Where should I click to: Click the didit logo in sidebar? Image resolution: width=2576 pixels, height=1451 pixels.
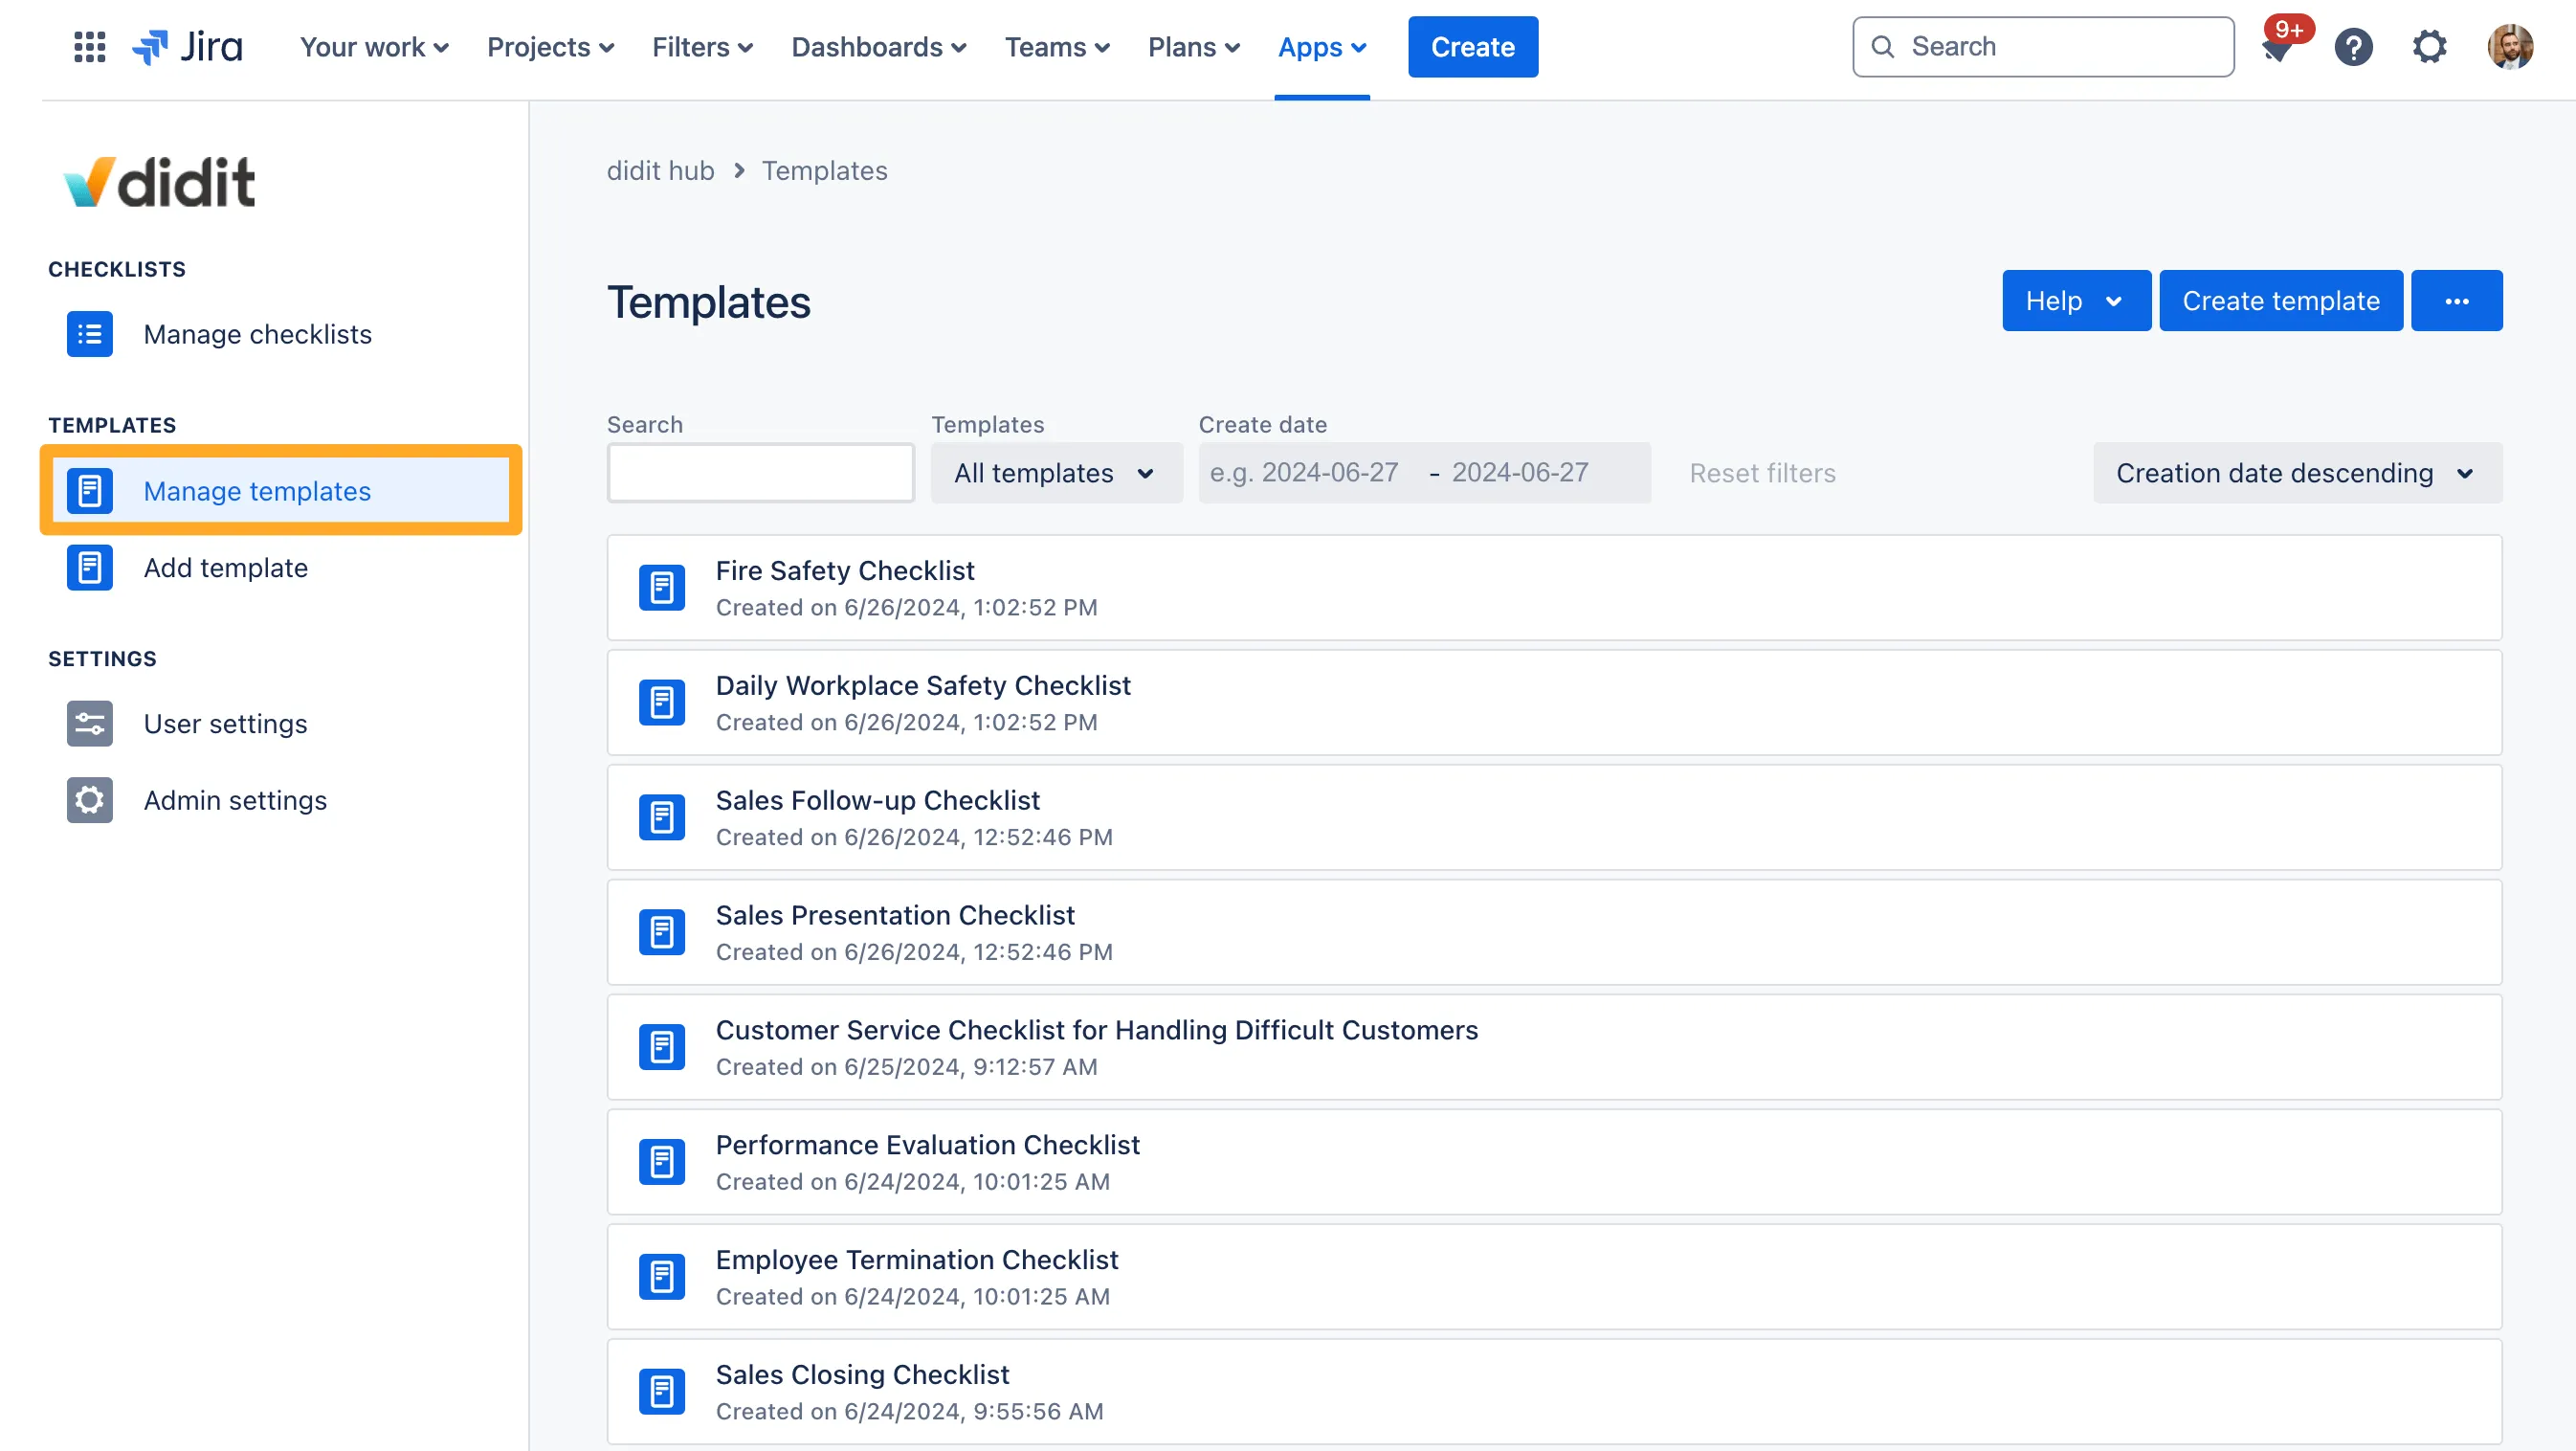pos(160,182)
